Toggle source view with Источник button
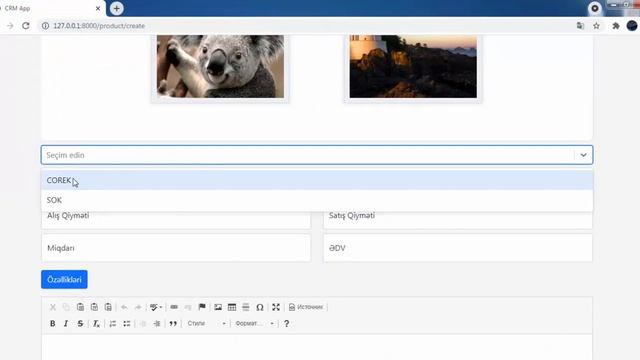The image size is (640, 360). [x=306, y=307]
